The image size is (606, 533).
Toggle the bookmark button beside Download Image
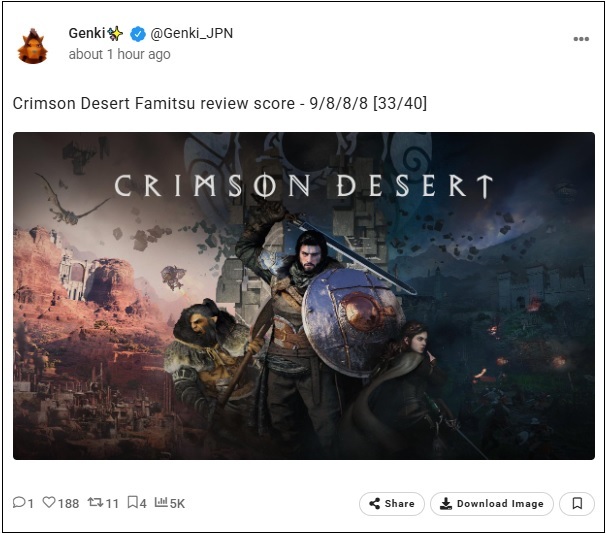[x=577, y=503]
